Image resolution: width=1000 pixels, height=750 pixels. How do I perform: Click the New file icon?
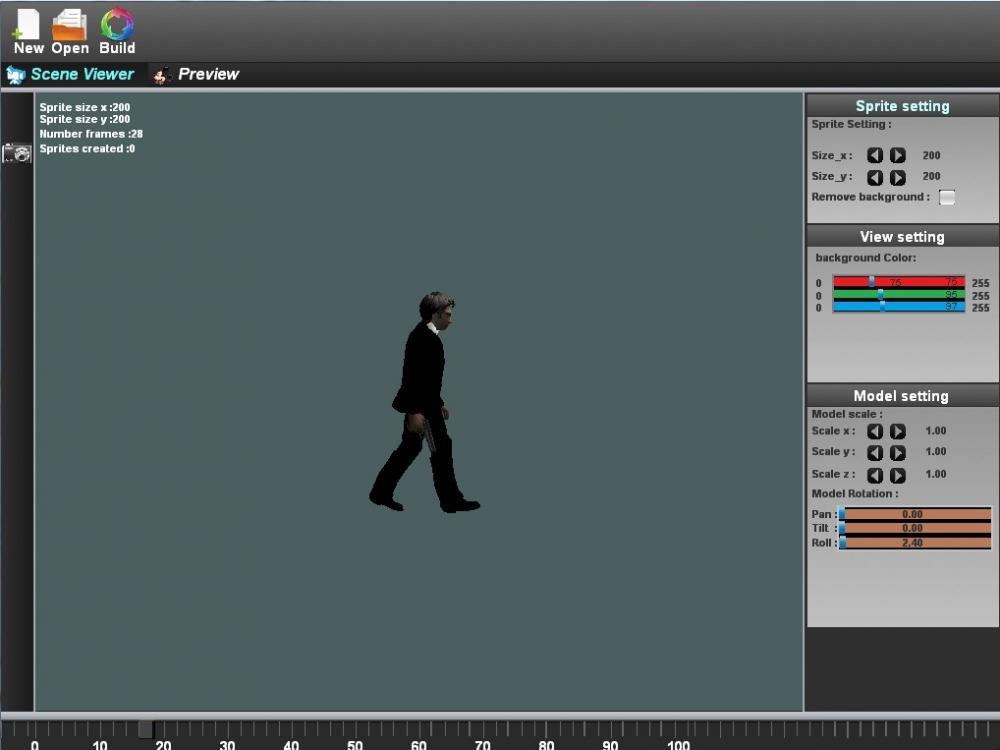28,26
